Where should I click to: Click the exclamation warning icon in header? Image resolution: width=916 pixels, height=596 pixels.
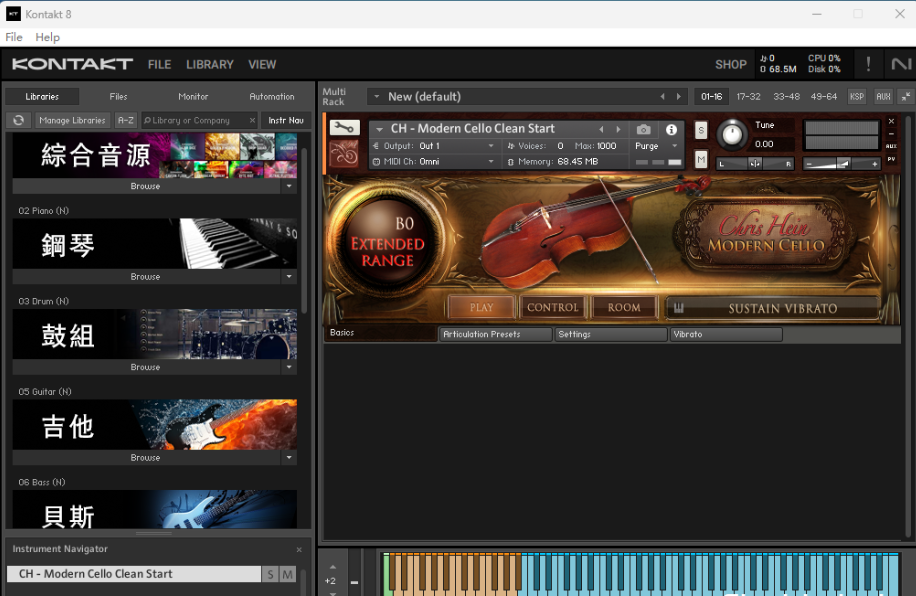coord(868,64)
